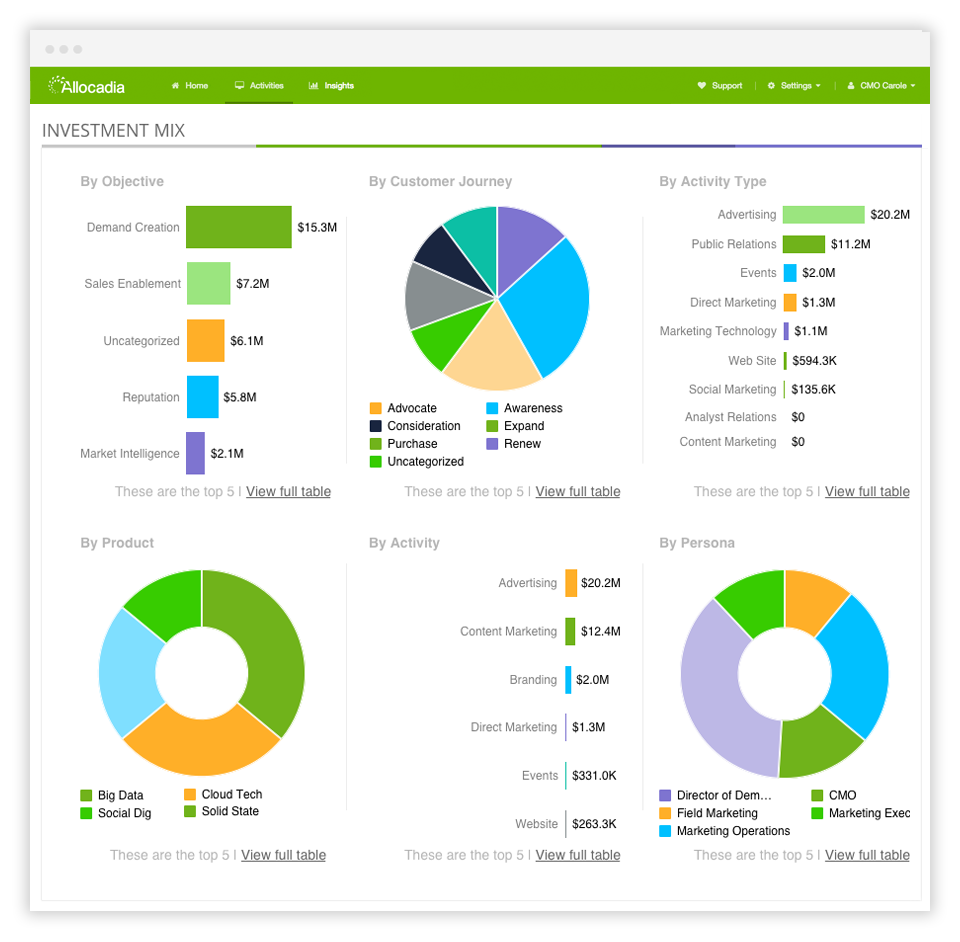
Task: Open View full table under By Persona
Action: coord(867,855)
